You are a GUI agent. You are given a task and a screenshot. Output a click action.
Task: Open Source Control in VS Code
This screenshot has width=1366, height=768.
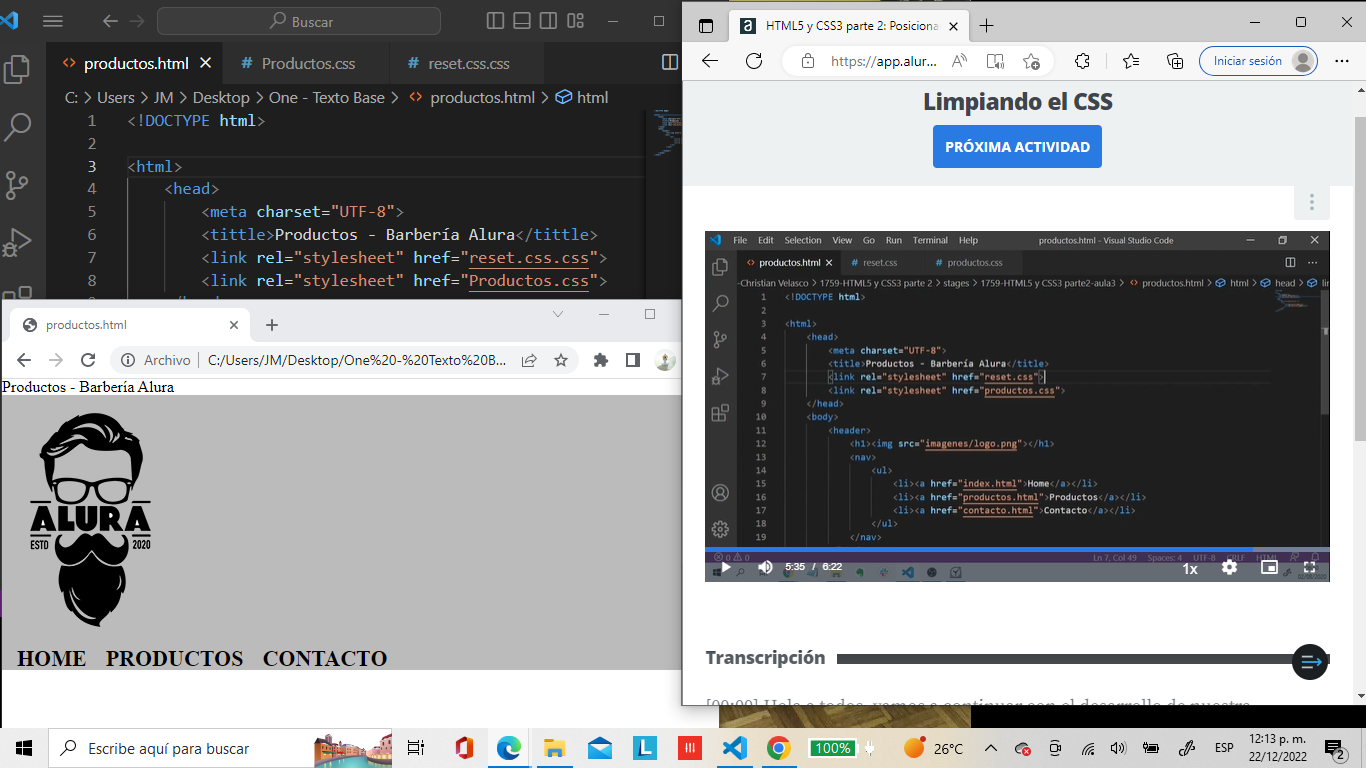point(17,185)
